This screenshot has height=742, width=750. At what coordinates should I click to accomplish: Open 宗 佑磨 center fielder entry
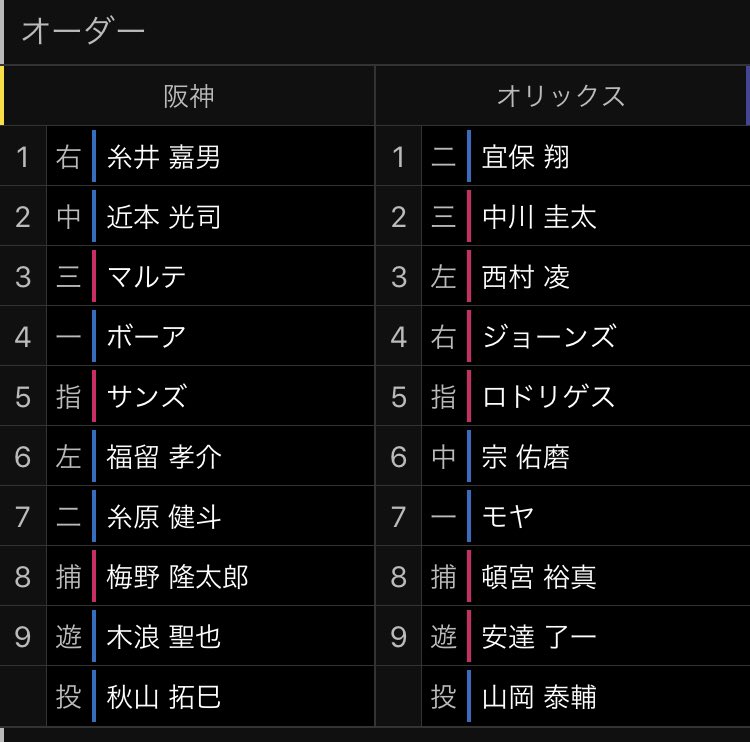point(563,456)
